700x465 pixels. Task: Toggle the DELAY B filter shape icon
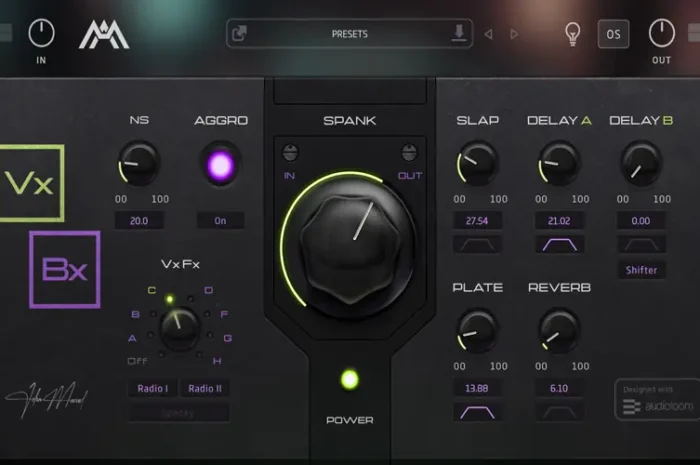point(641,245)
